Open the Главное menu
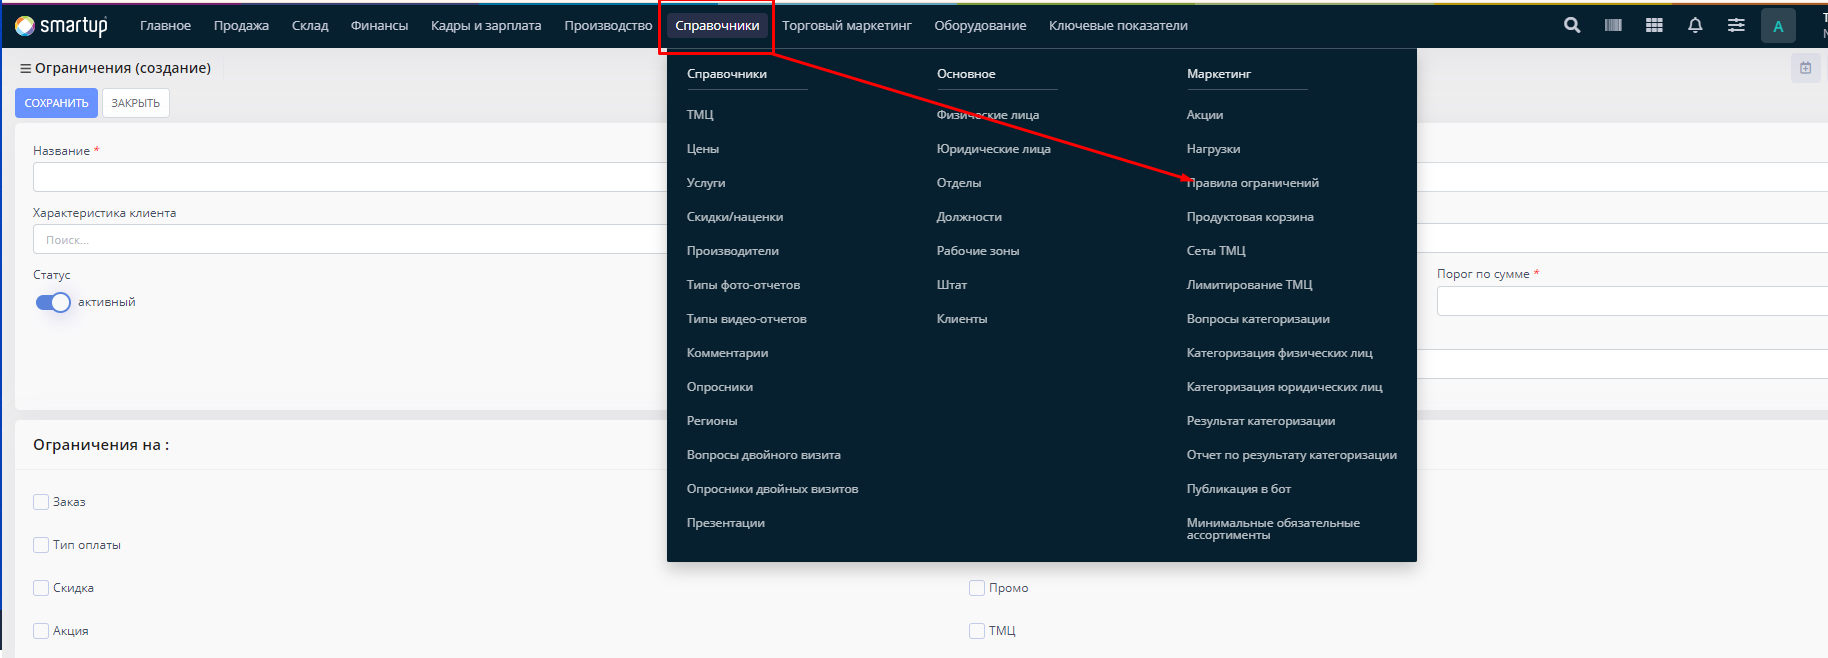1828x658 pixels. (x=165, y=26)
